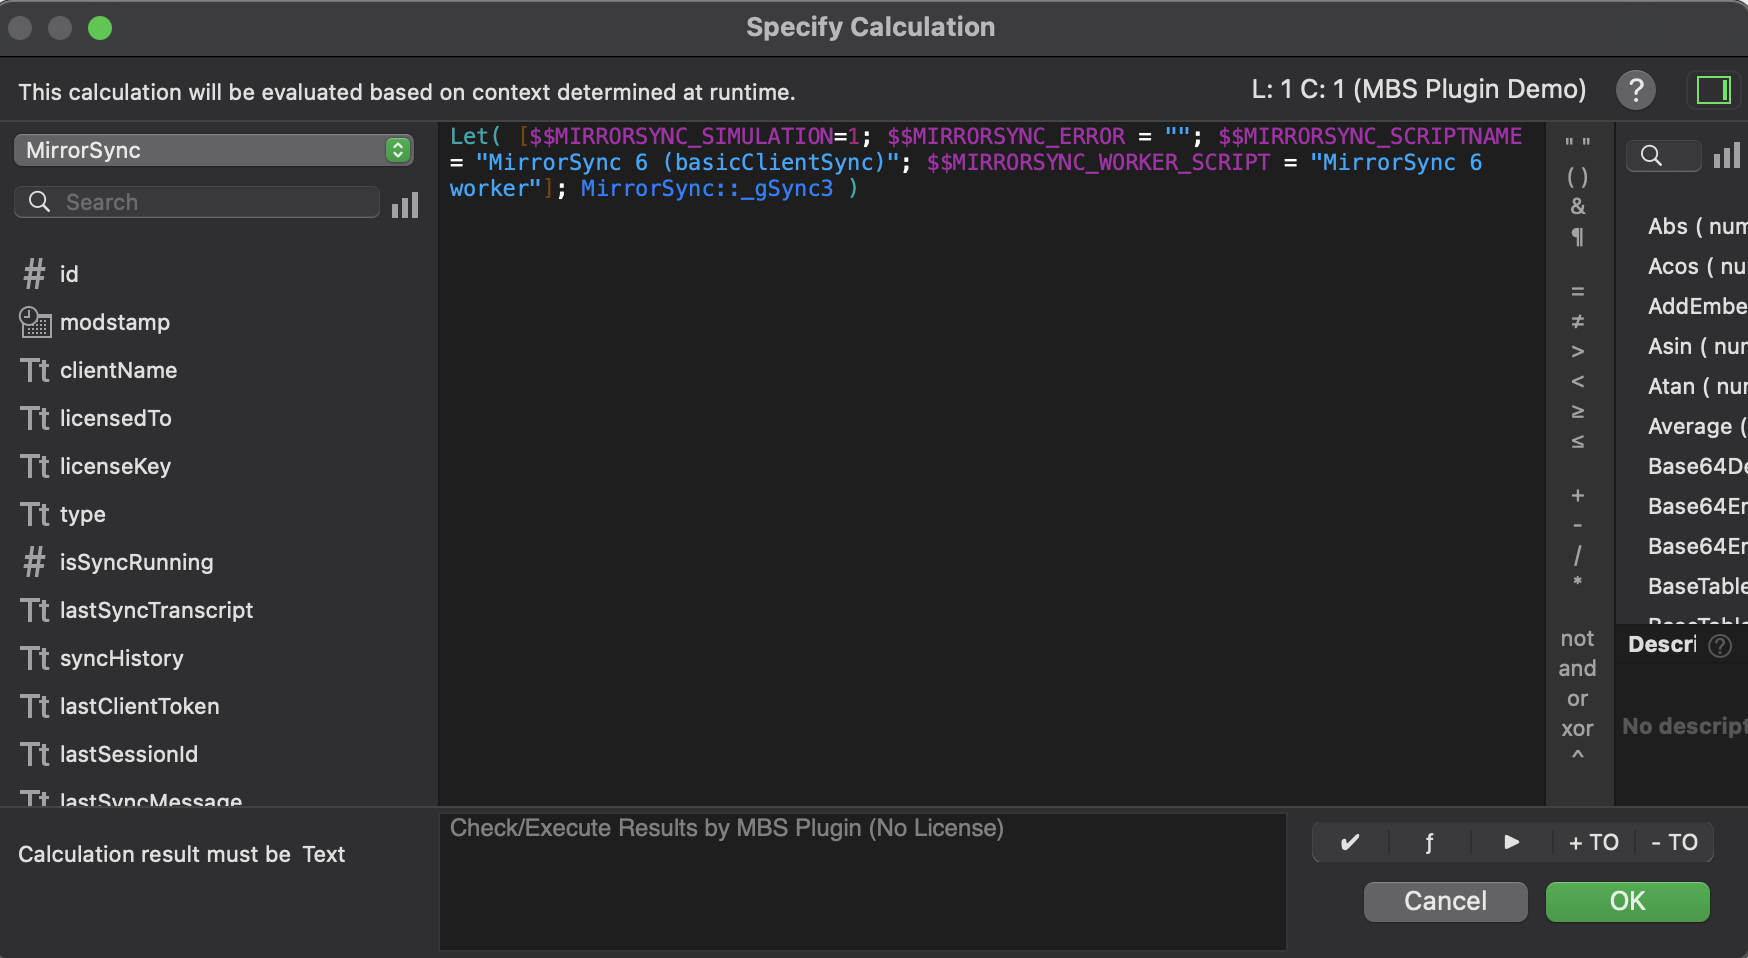Image resolution: width=1748 pixels, height=958 pixels.
Task: Click the function search magnifier field
Action: point(1664,155)
